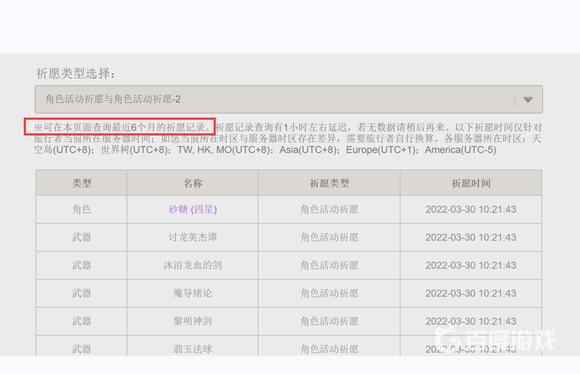Click the time zone text Europe(UTC+1)
The image size is (580, 374).
point(381,150)
